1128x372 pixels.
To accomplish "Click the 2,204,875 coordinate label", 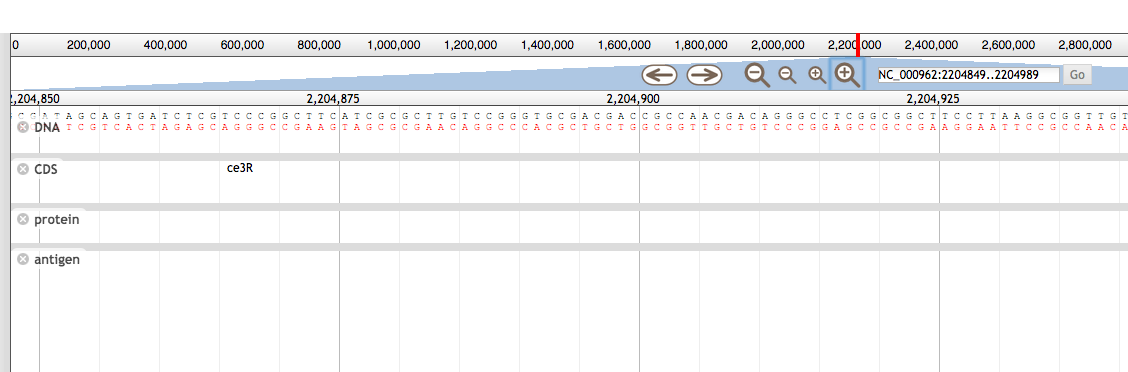I will [x=333, y=99].
